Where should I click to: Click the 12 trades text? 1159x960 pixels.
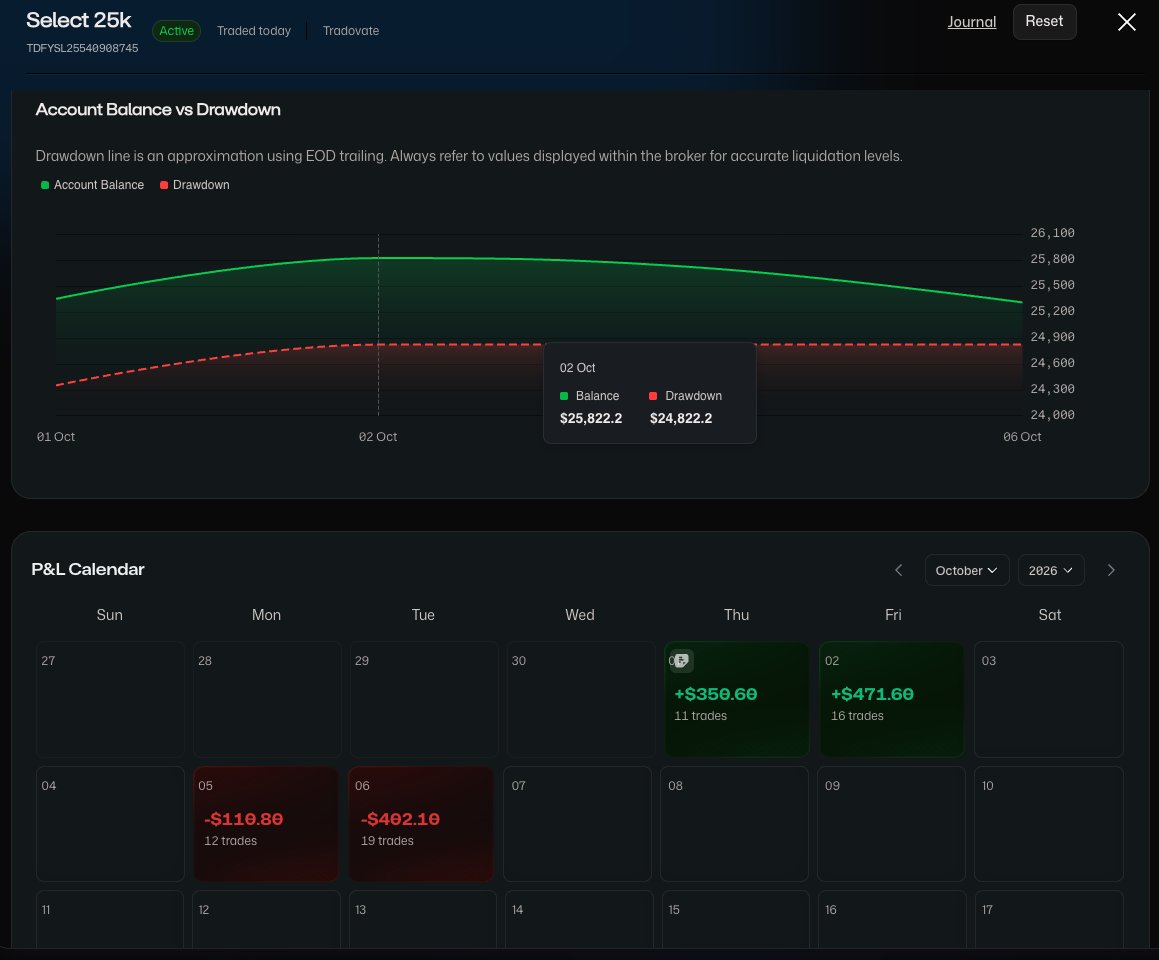(231, 840)
